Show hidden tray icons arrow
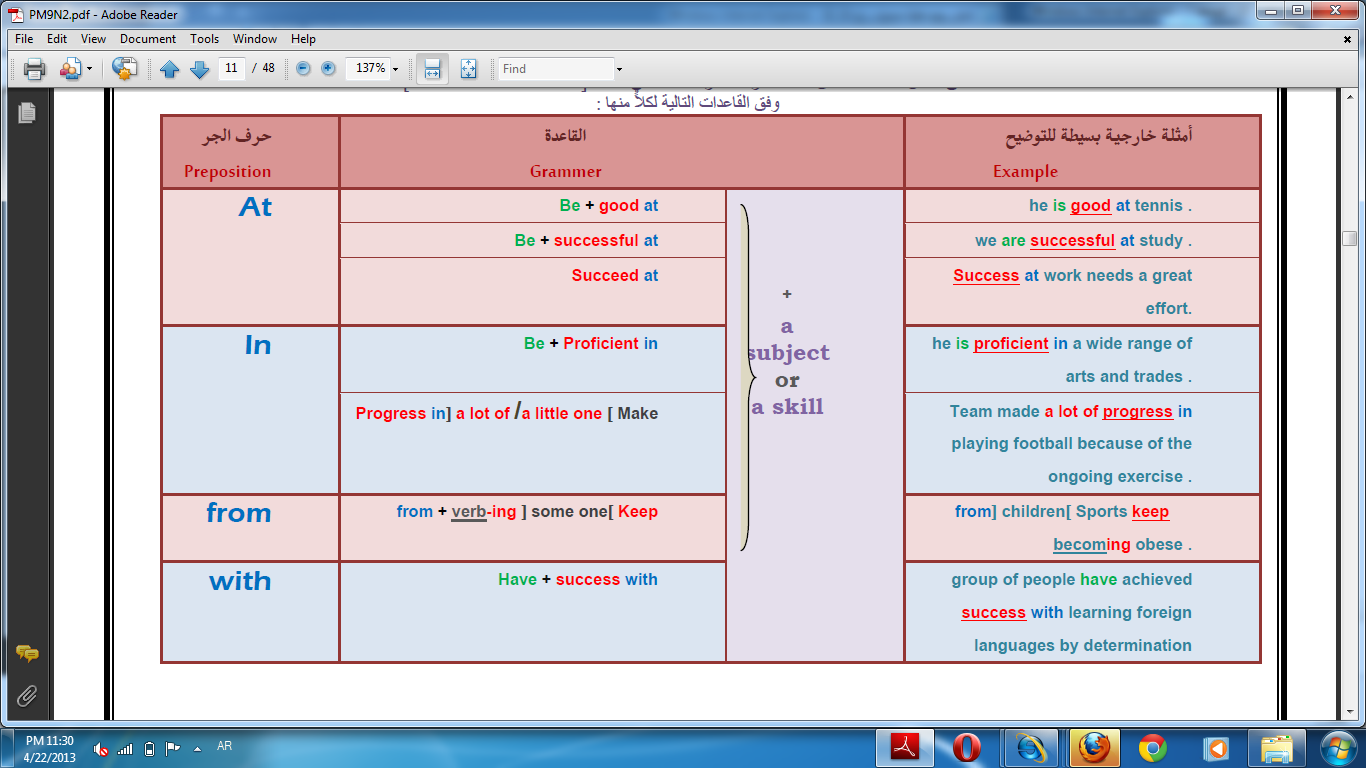 coord(197,748)
